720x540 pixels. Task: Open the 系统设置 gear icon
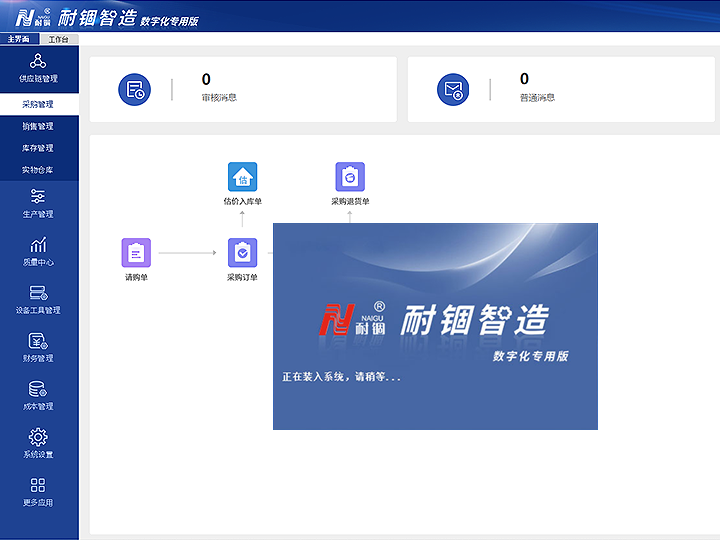[x=38, y=437]
